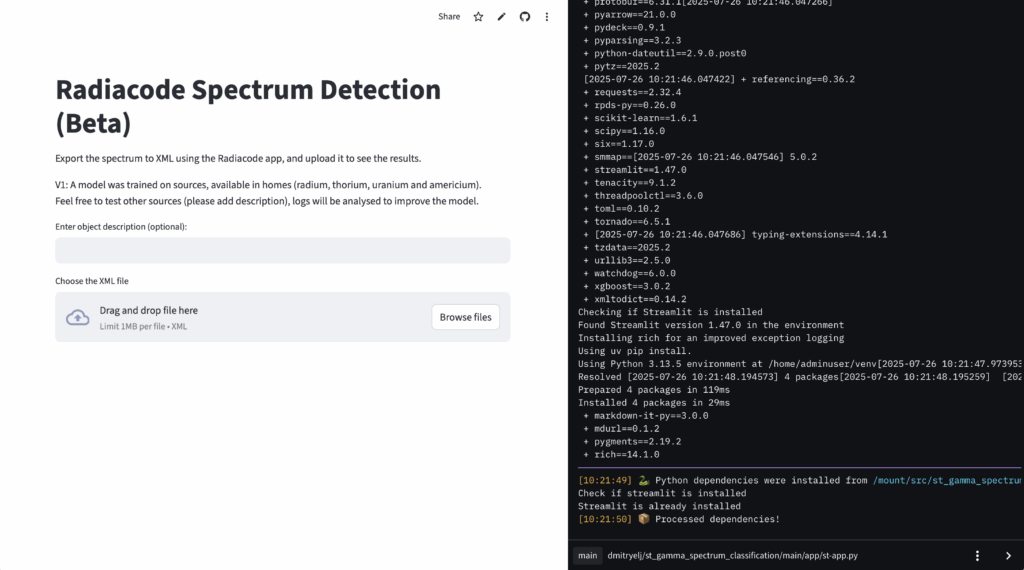
Task: Click the snake emoji in the log line
Action: (x=644, y=480)
